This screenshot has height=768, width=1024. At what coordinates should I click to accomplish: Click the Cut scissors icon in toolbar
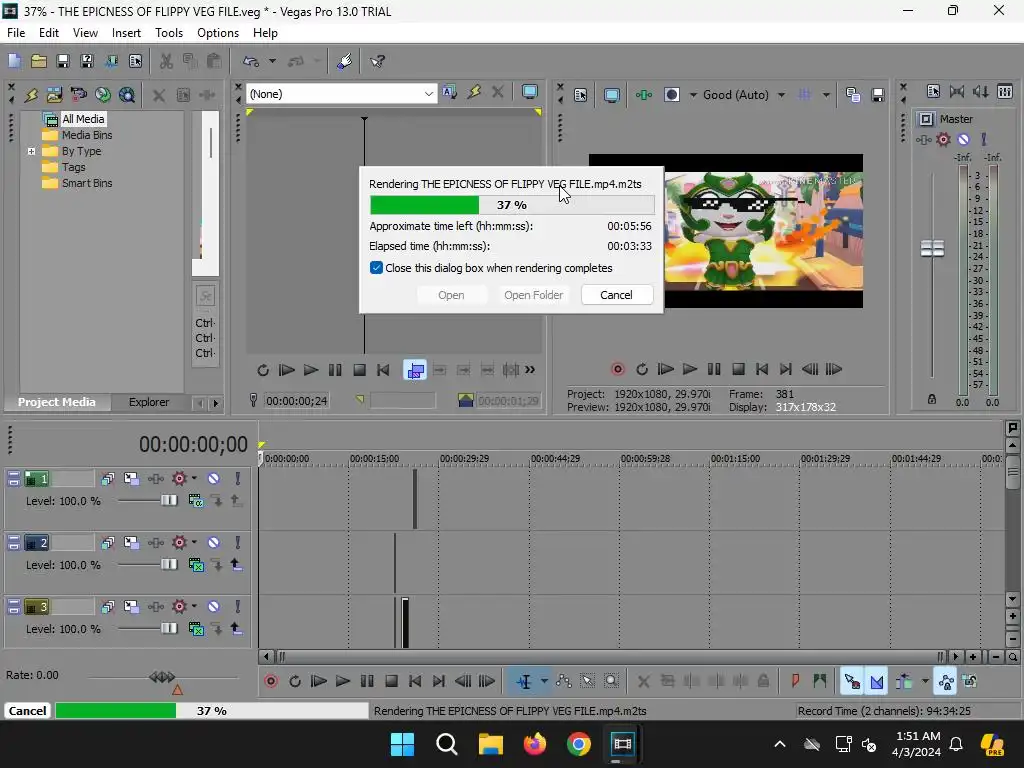click(x=166, y=61)
